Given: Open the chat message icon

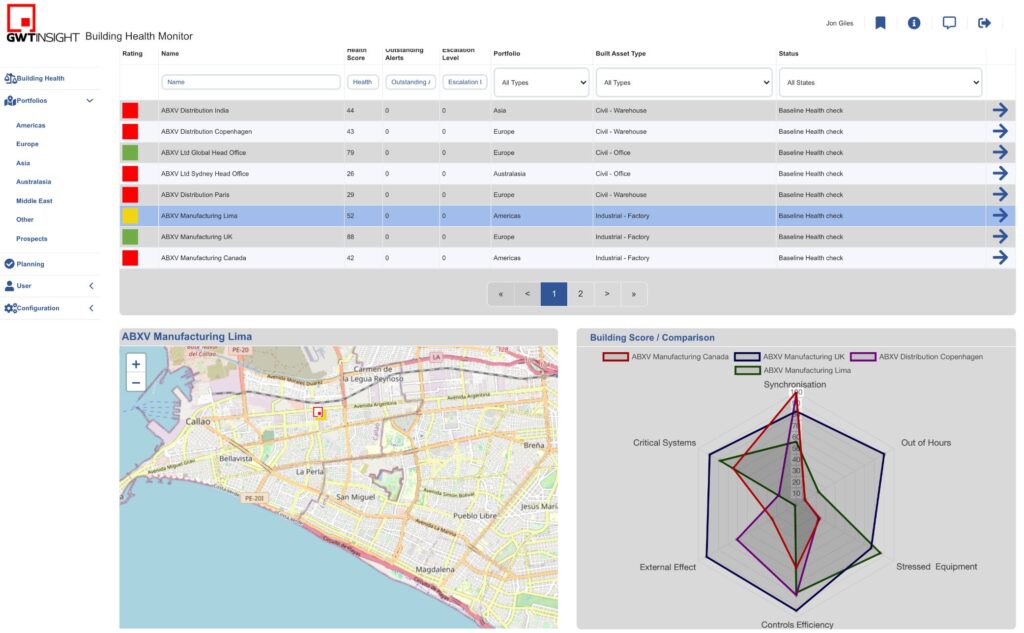Looking at the screenshot, I should [x=949, y=23].
